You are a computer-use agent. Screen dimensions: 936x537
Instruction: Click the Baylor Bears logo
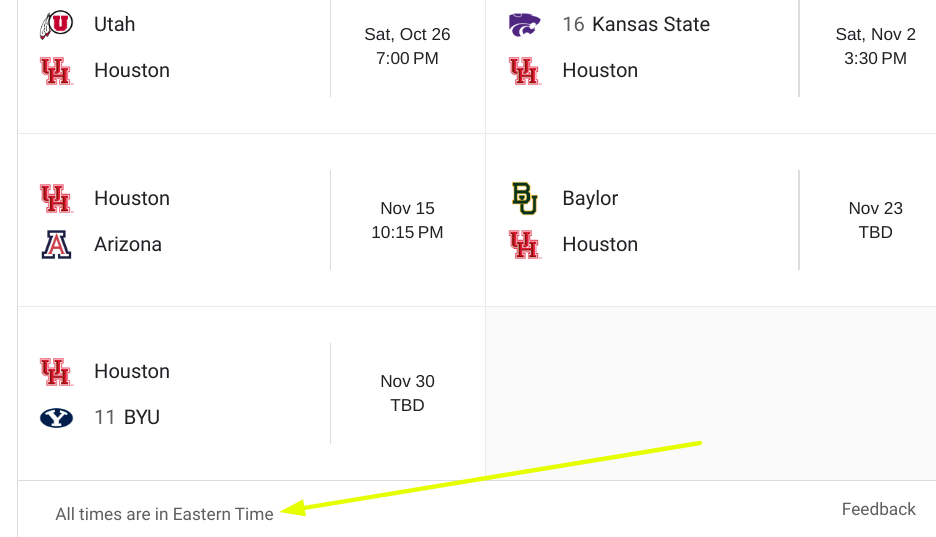(525, 198)
